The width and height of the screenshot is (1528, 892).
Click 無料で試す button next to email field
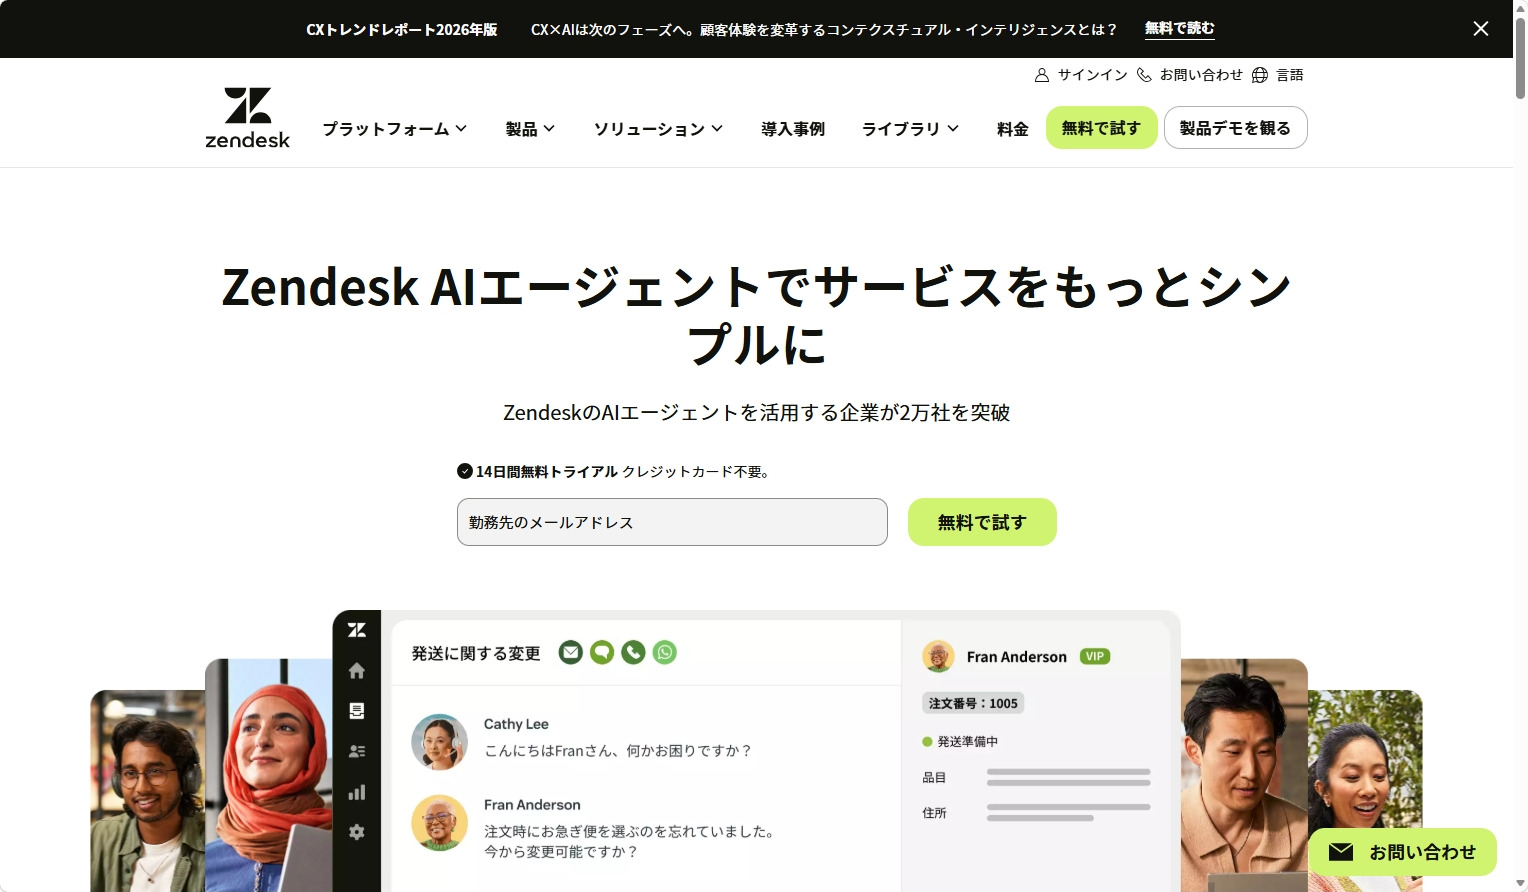click(x=982, y=522)
